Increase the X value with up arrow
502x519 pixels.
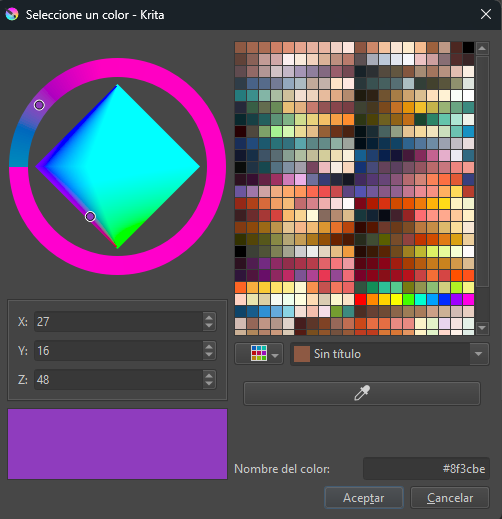click(209, 318)
